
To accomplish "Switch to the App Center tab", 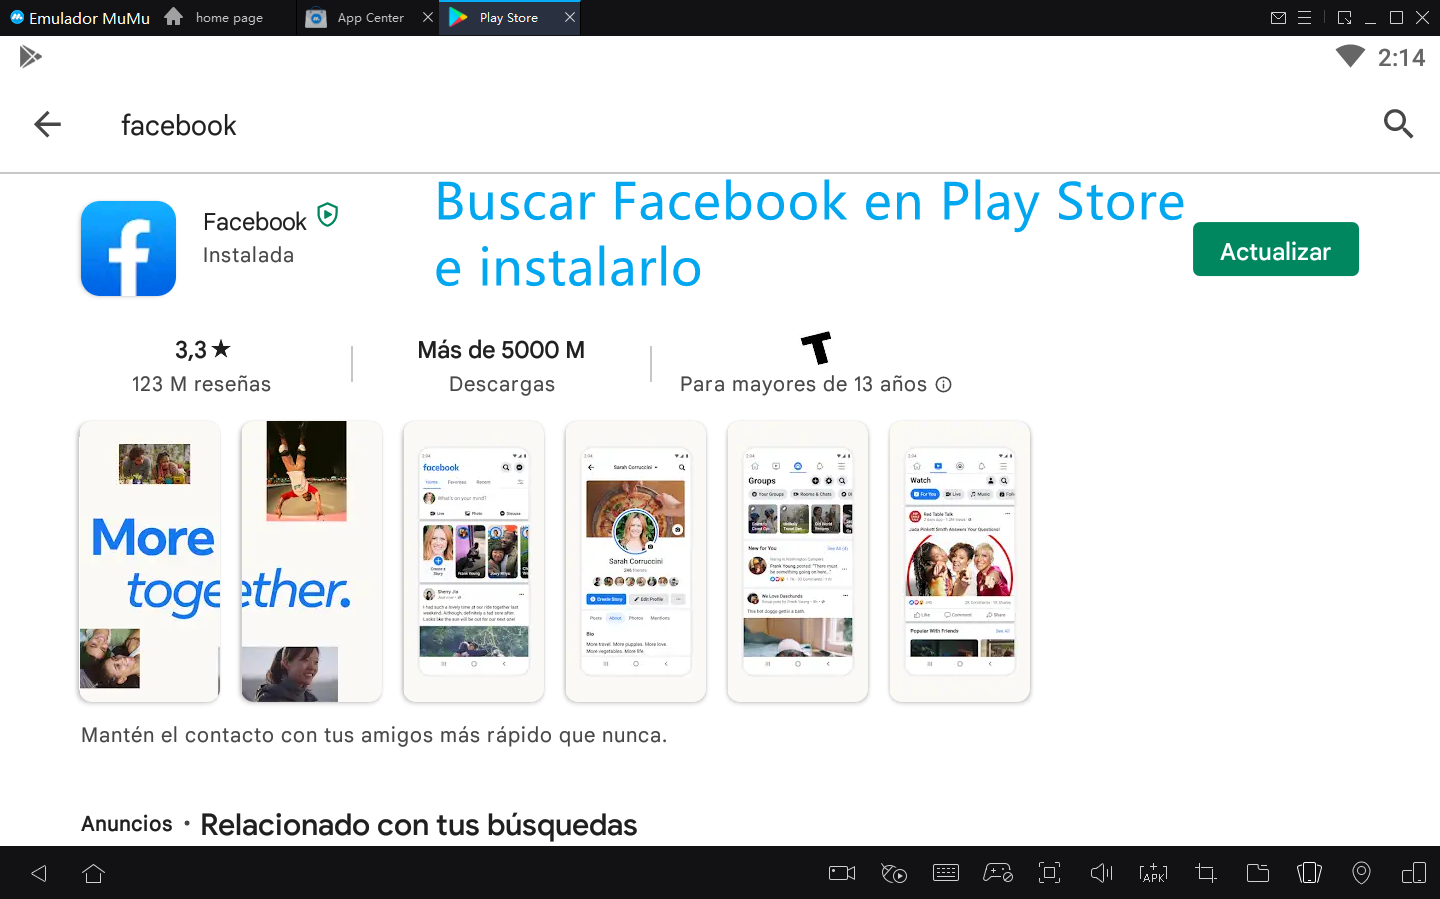I will (369, 18).
